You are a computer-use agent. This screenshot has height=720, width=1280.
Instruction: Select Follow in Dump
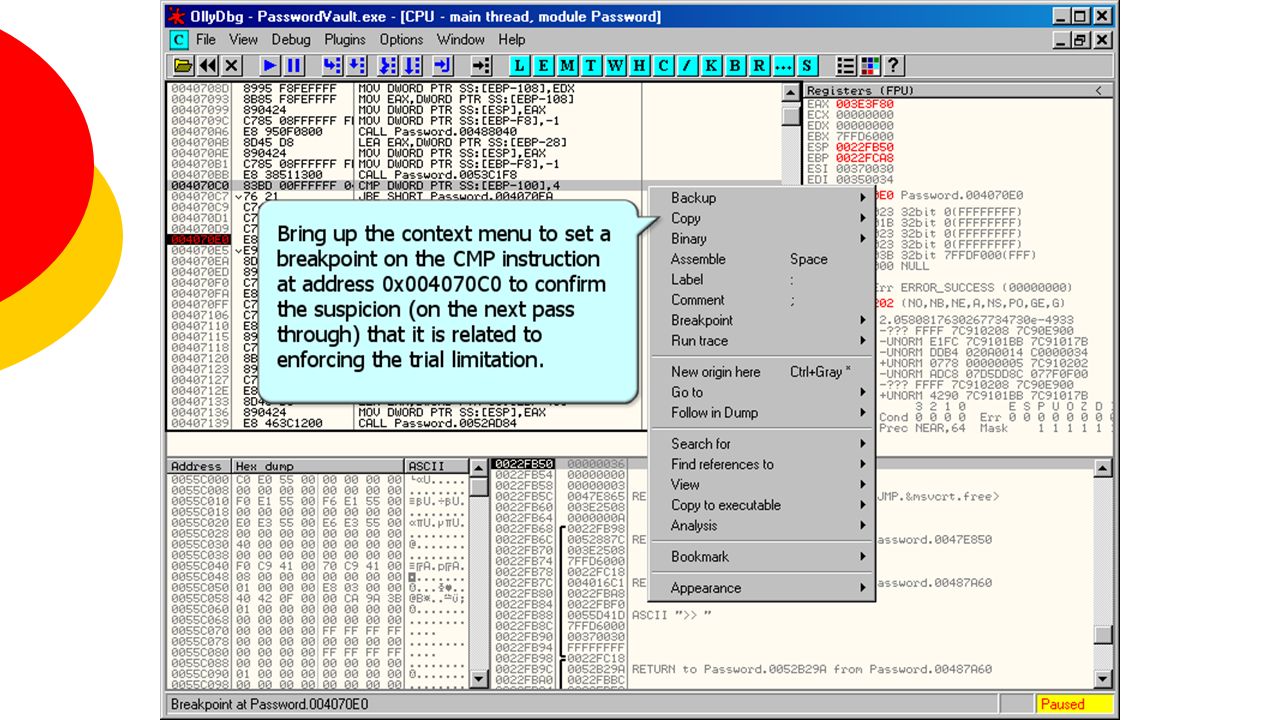click(763, 413)
